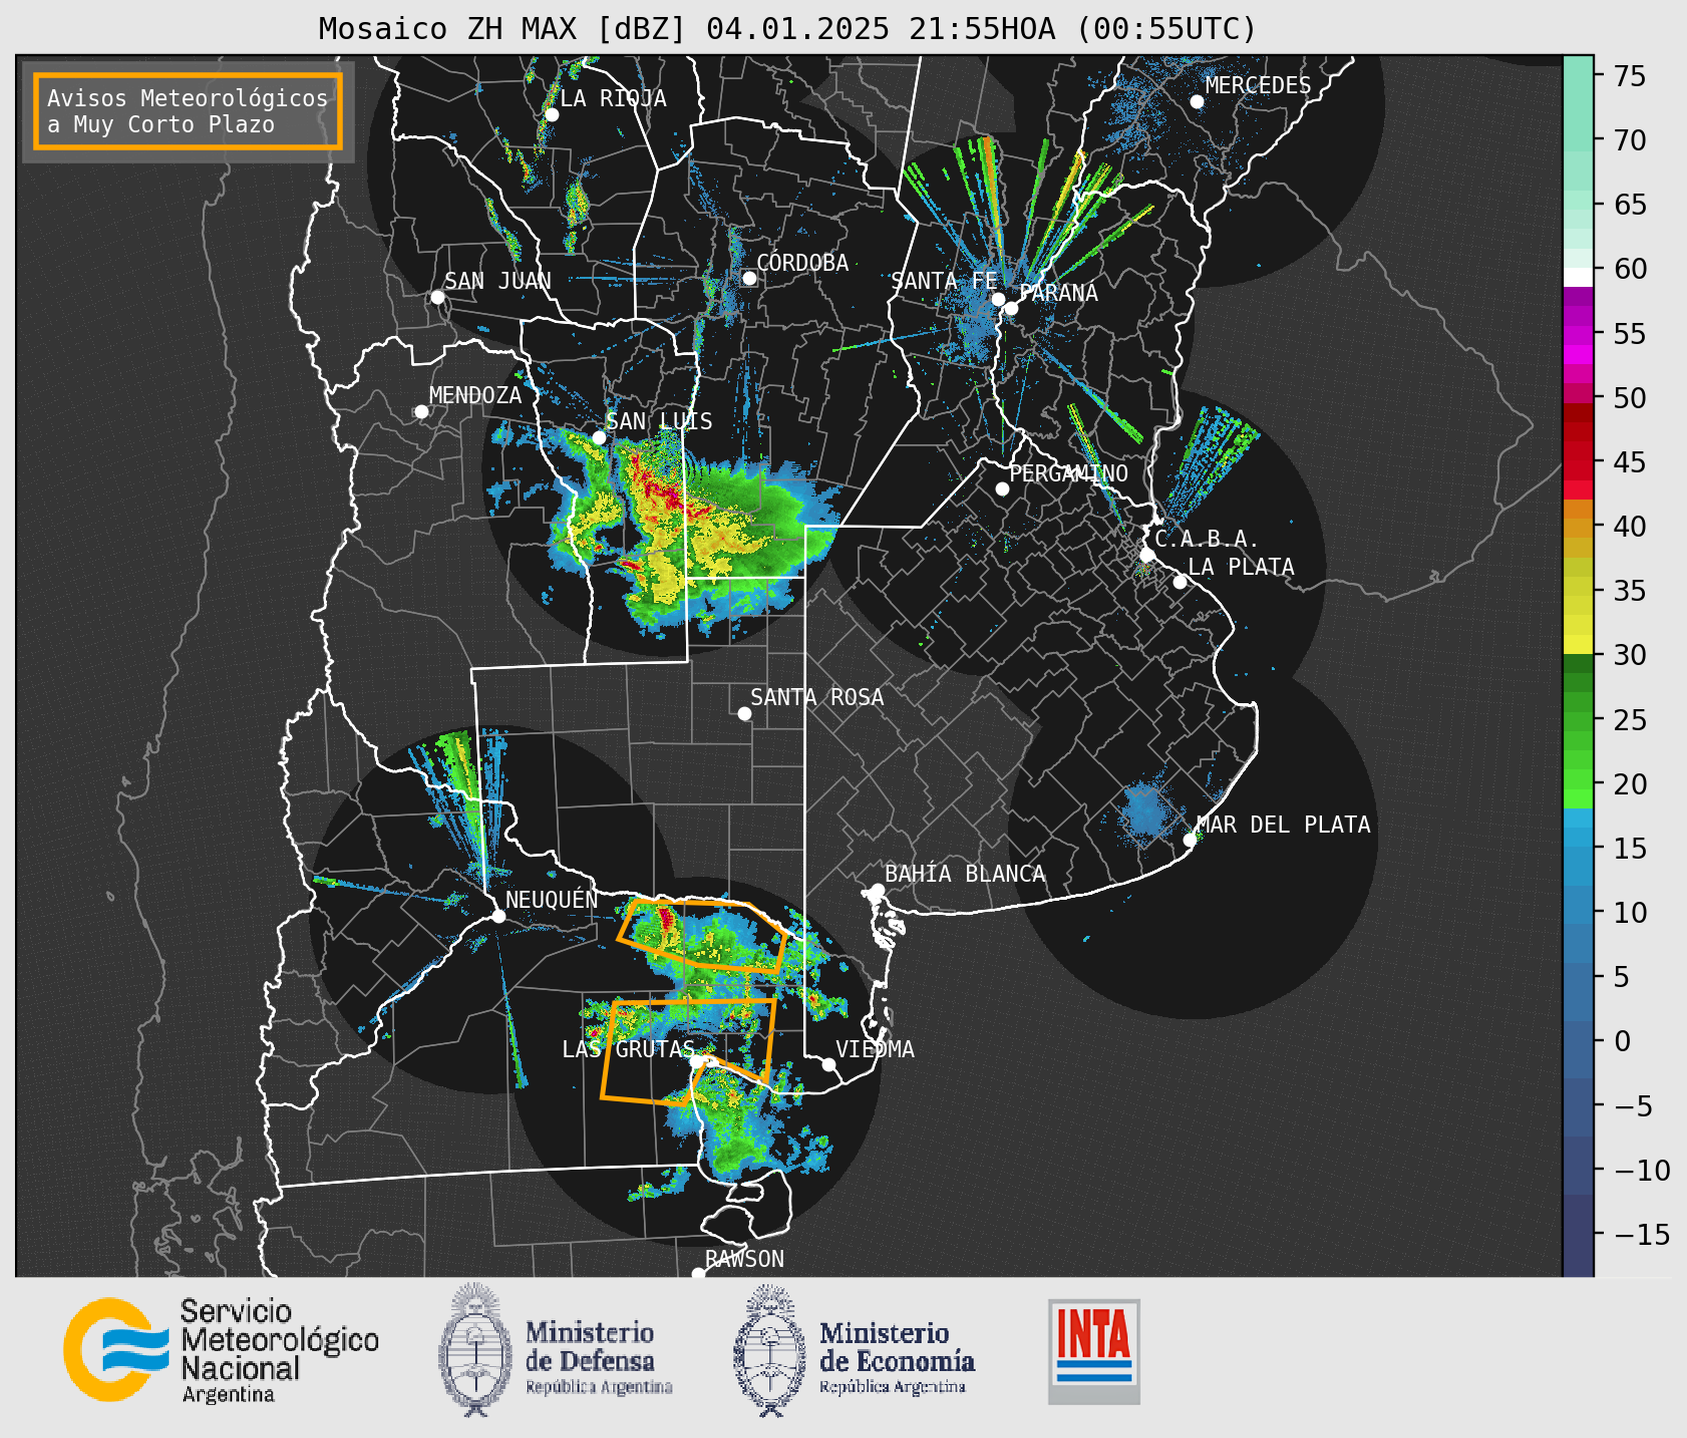Click the CÓRDOBA city label
The height and width of the screenshot is (1438, 1687).
coord(802,263)
